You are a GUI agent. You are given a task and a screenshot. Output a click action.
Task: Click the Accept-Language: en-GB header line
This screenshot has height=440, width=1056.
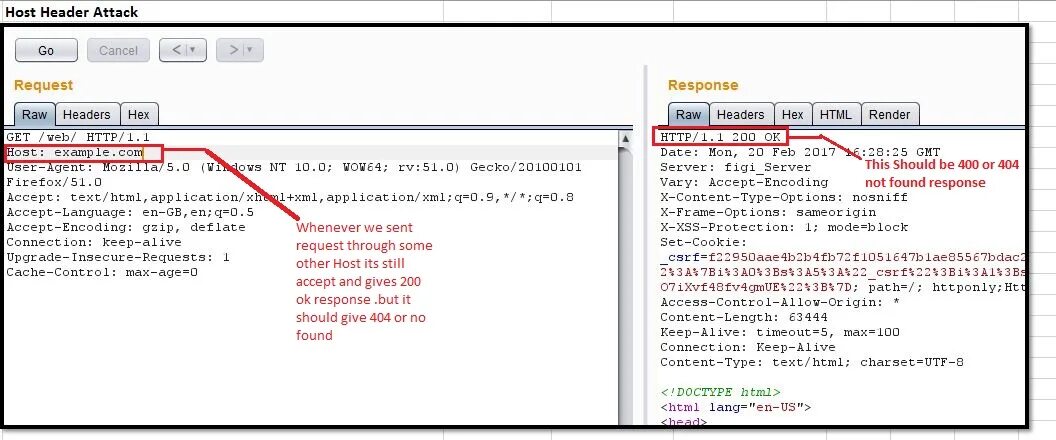(x=130, y=212)
